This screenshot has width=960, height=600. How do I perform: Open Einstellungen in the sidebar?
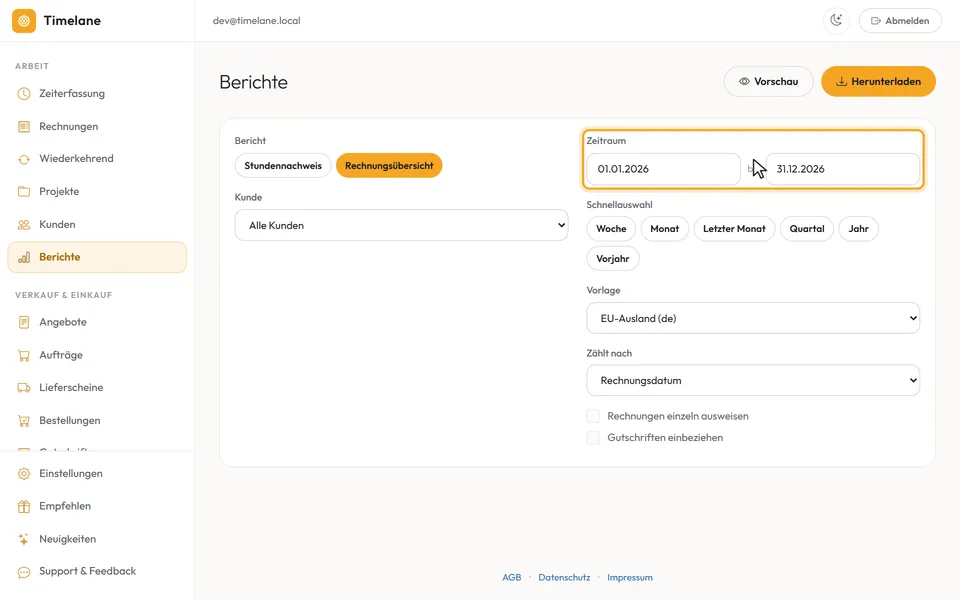click(x=97, y=474)
